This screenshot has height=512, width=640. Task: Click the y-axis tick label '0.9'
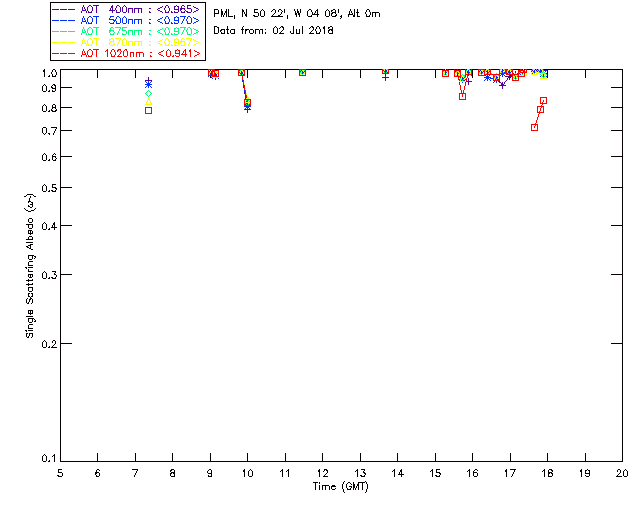(x=49, y=88)
